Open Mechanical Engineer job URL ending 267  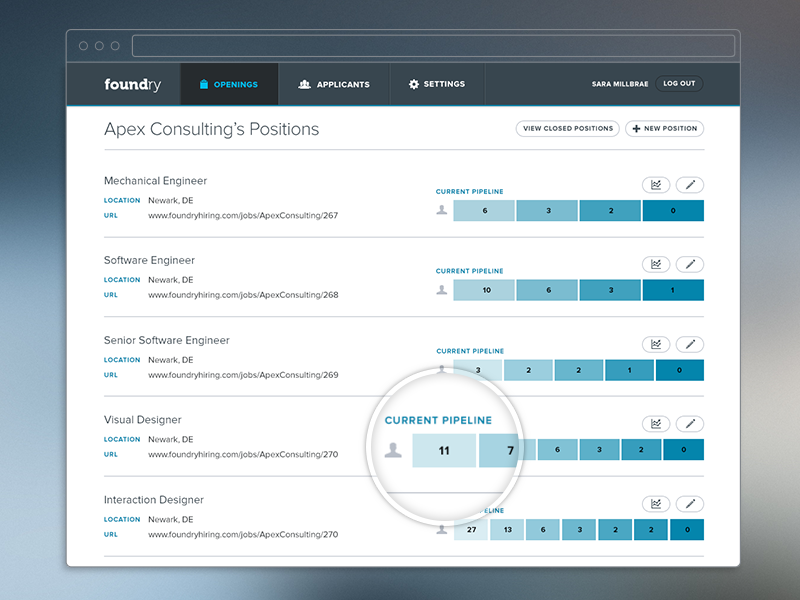click(243, 215)
